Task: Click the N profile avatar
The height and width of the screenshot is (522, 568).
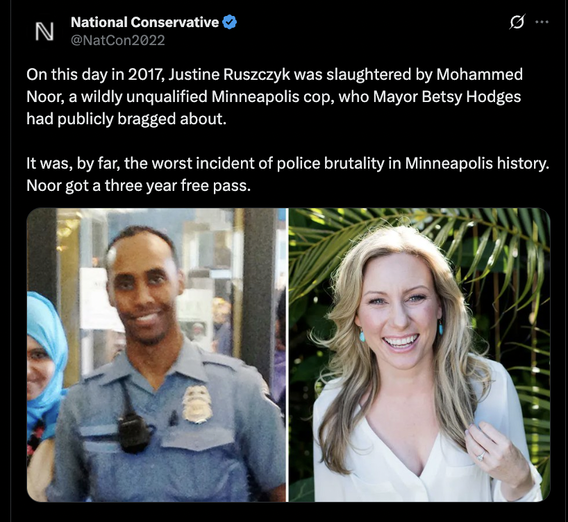Action: click(44, 31)
